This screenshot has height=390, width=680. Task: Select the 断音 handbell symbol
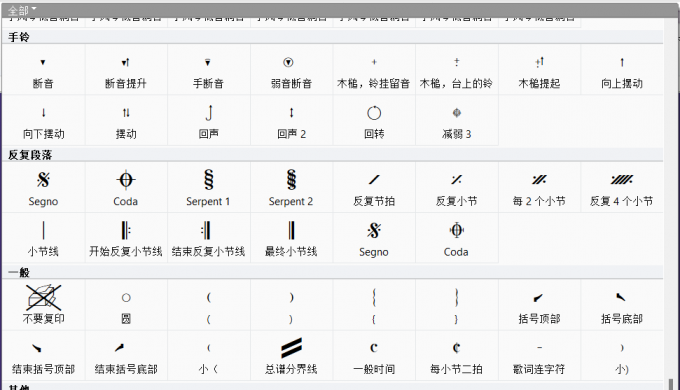(43, 70)
